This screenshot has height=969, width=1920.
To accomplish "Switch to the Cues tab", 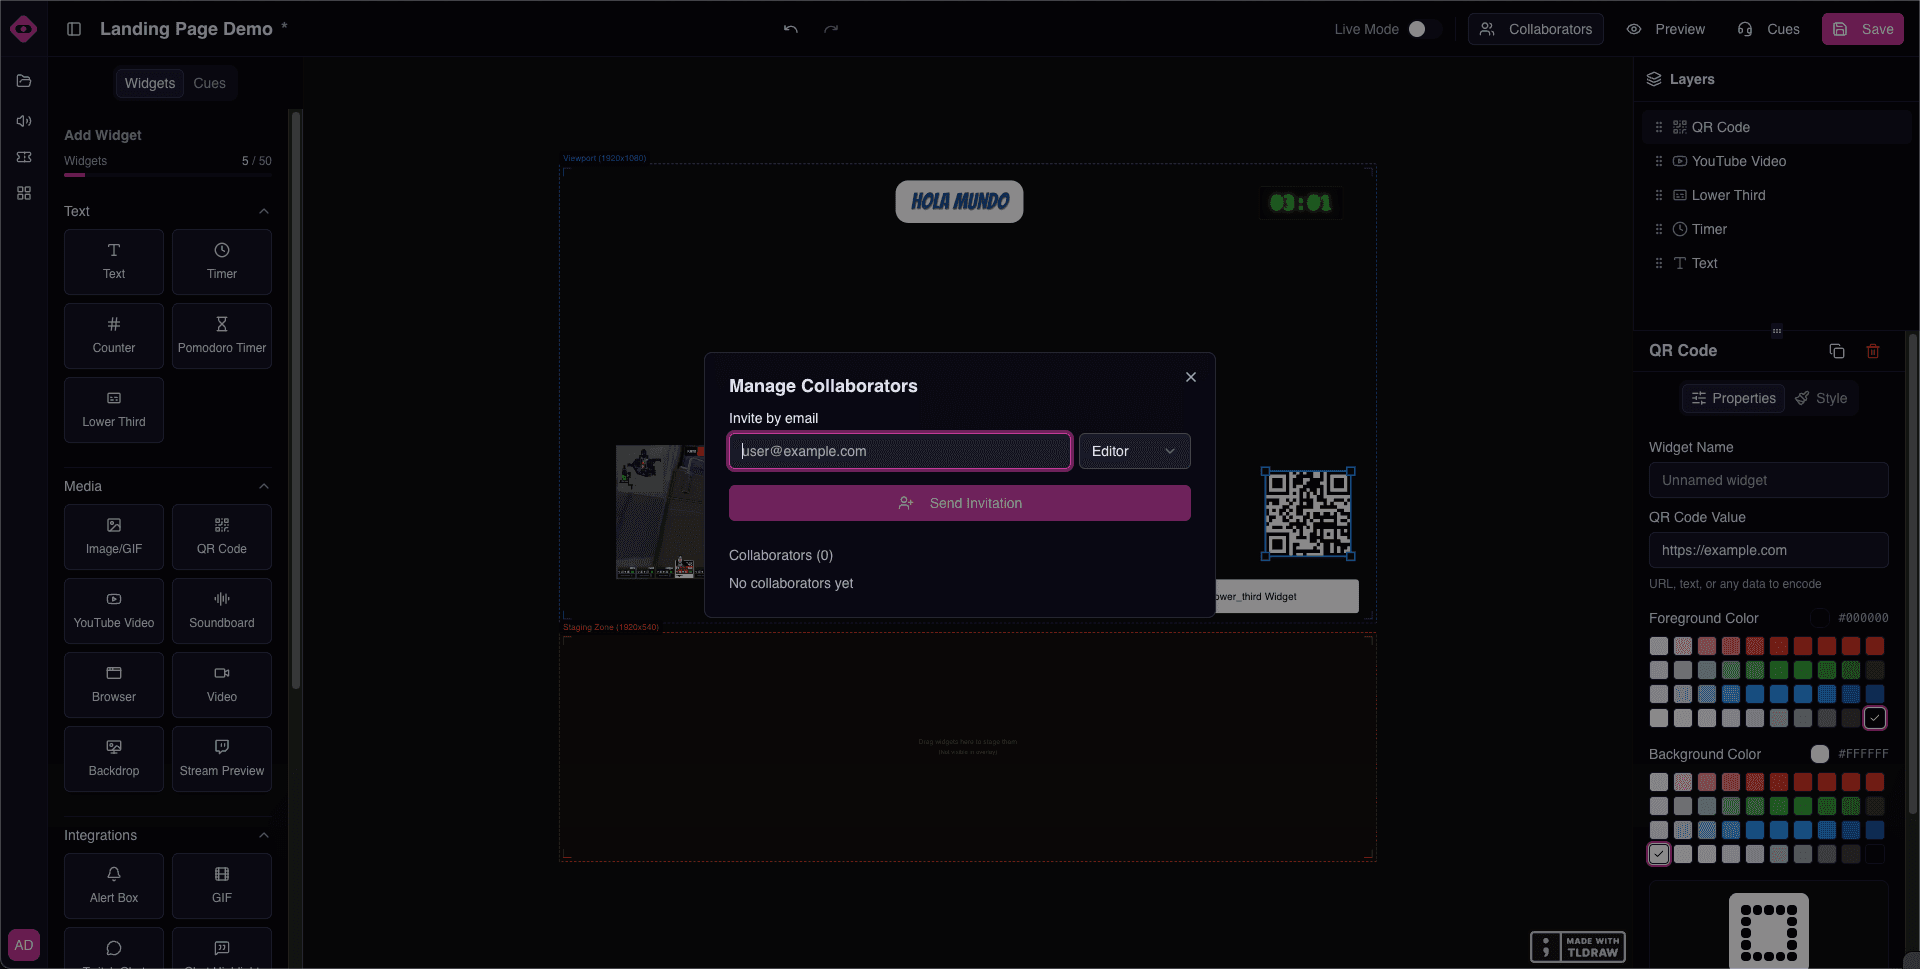I will point(209,83).
